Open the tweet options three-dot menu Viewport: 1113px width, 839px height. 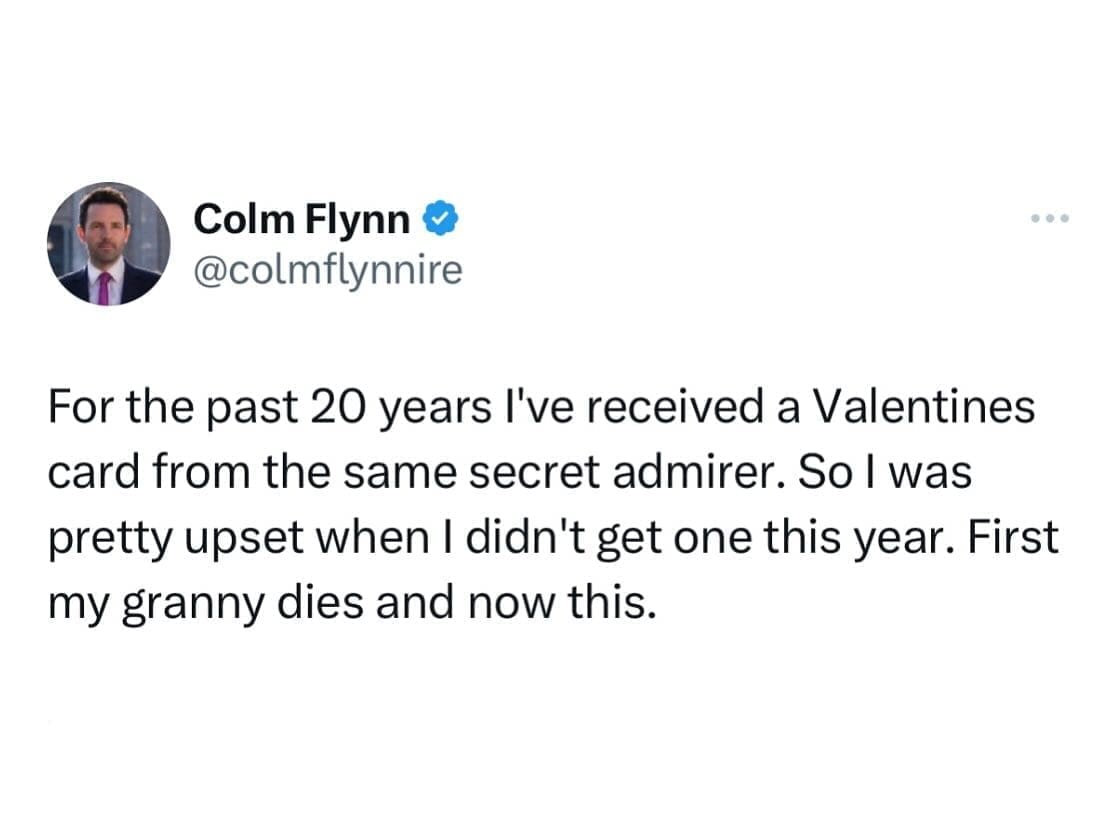tap(1048, 218)
